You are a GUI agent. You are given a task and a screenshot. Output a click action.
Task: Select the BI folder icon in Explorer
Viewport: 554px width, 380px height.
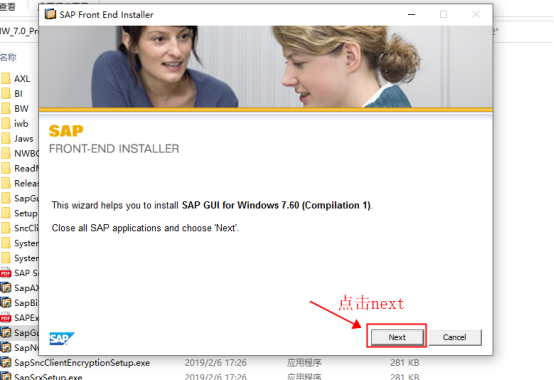pos(6,93)
